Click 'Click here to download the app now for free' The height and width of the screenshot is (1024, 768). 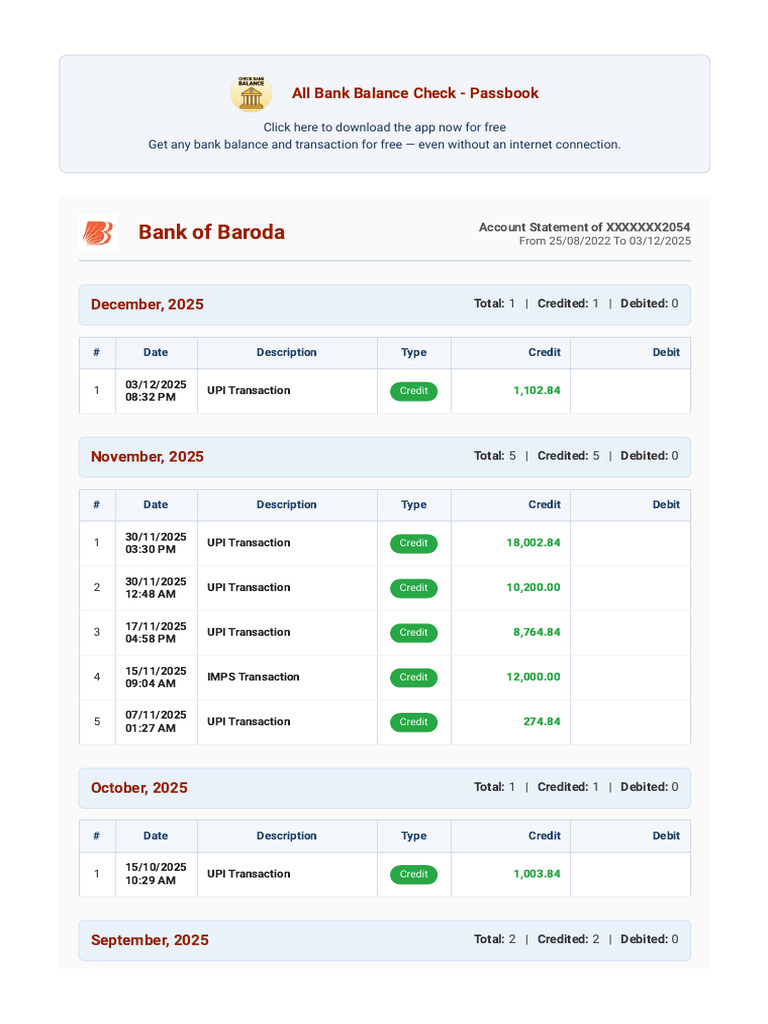click(x=385, y=127)
